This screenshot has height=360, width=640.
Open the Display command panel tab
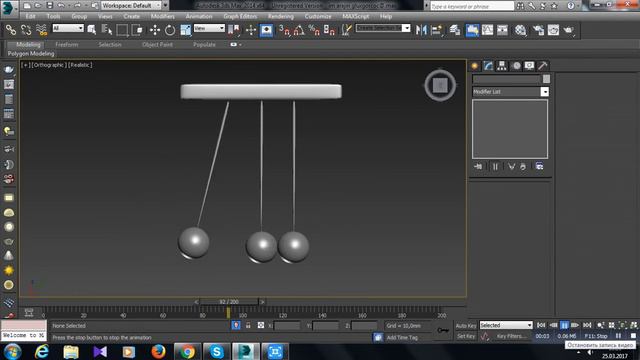coord(529,66)
